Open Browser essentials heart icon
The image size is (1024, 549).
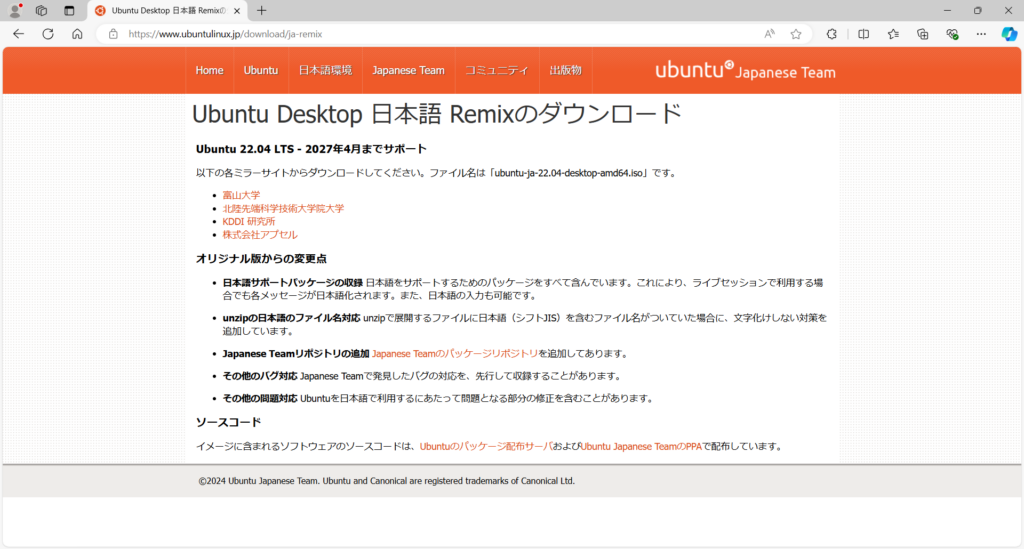point(952,34)
